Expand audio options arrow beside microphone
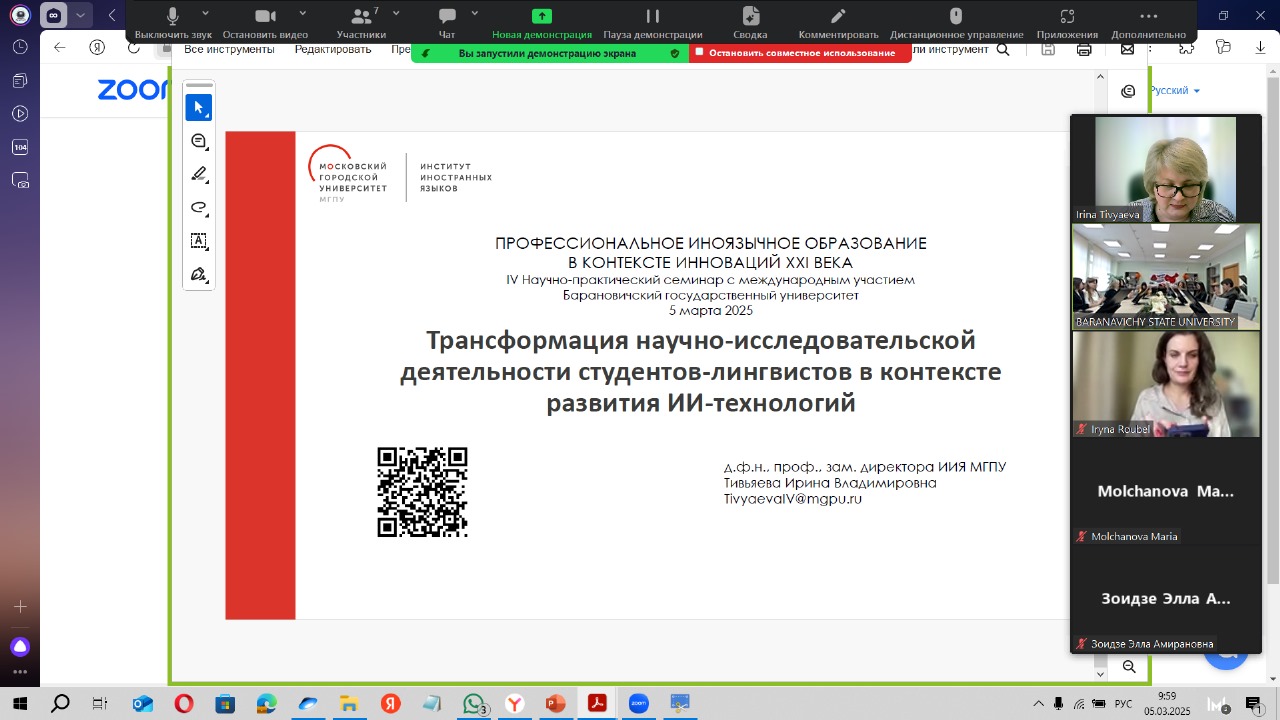The height and width of the screenshot is (720, 1280). (205, 13)
